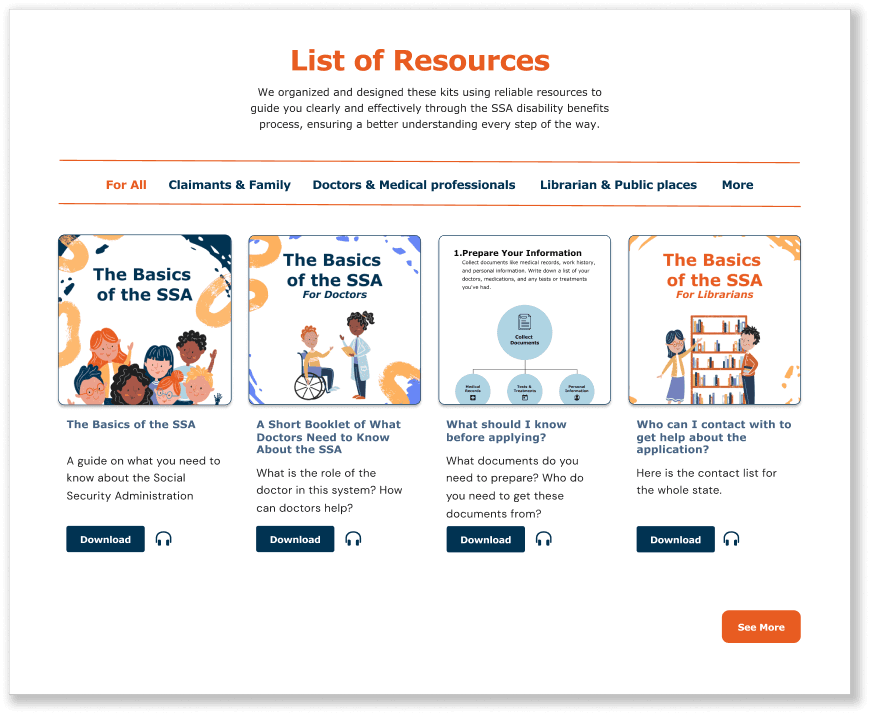
Task: Open 'Who can I contact with' title link
Action: coord(714,437)
